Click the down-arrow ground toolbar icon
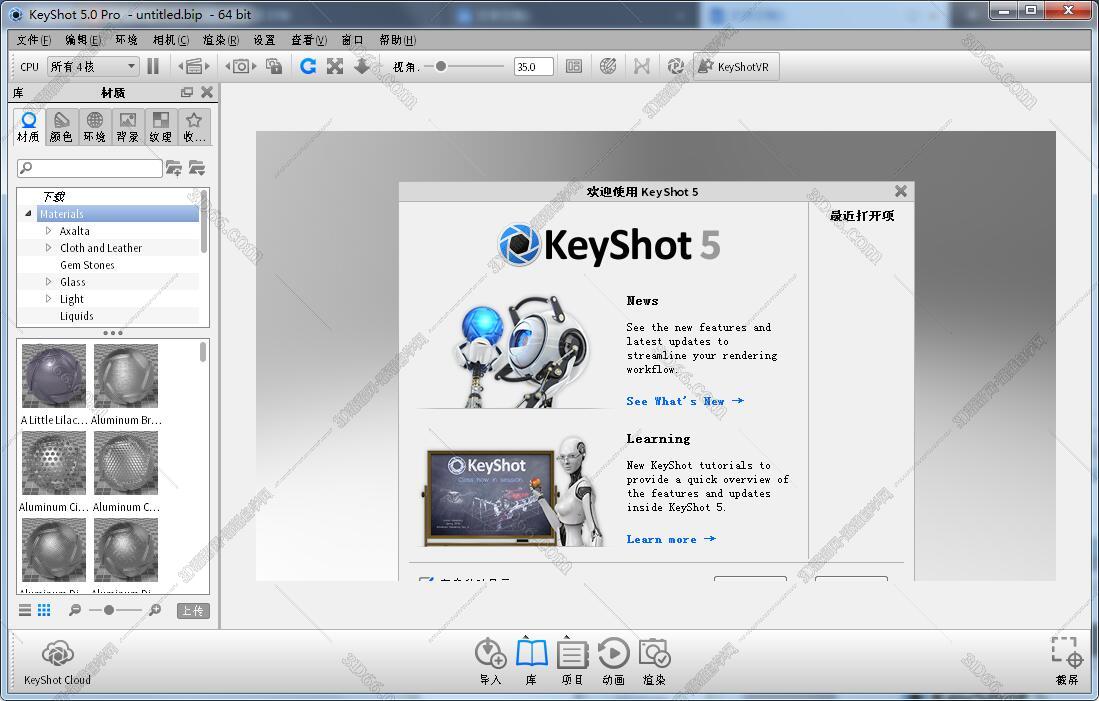Viewport: 1099px width, 701px height. click(x=362, y=67)
